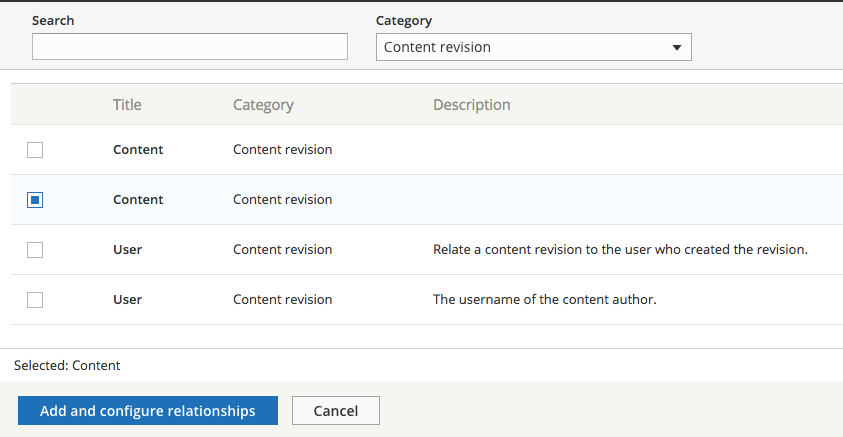
Task: Tick checkbox for User who created the revision
Action: [35, 250]
